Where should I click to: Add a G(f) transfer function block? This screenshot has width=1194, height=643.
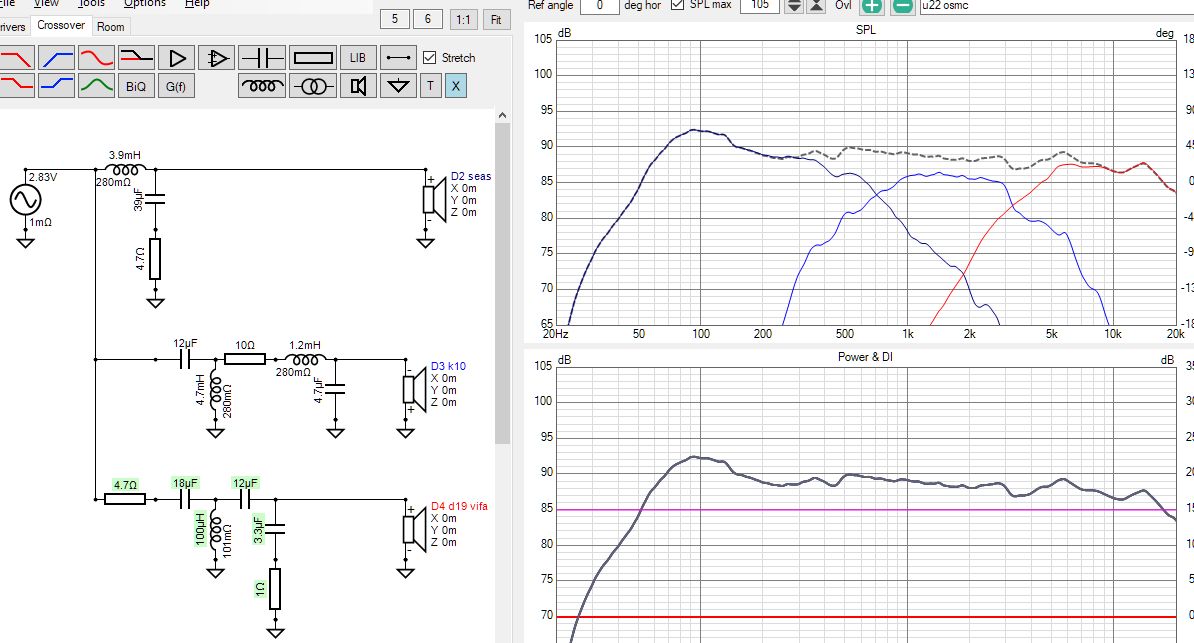tap(176, 86)
